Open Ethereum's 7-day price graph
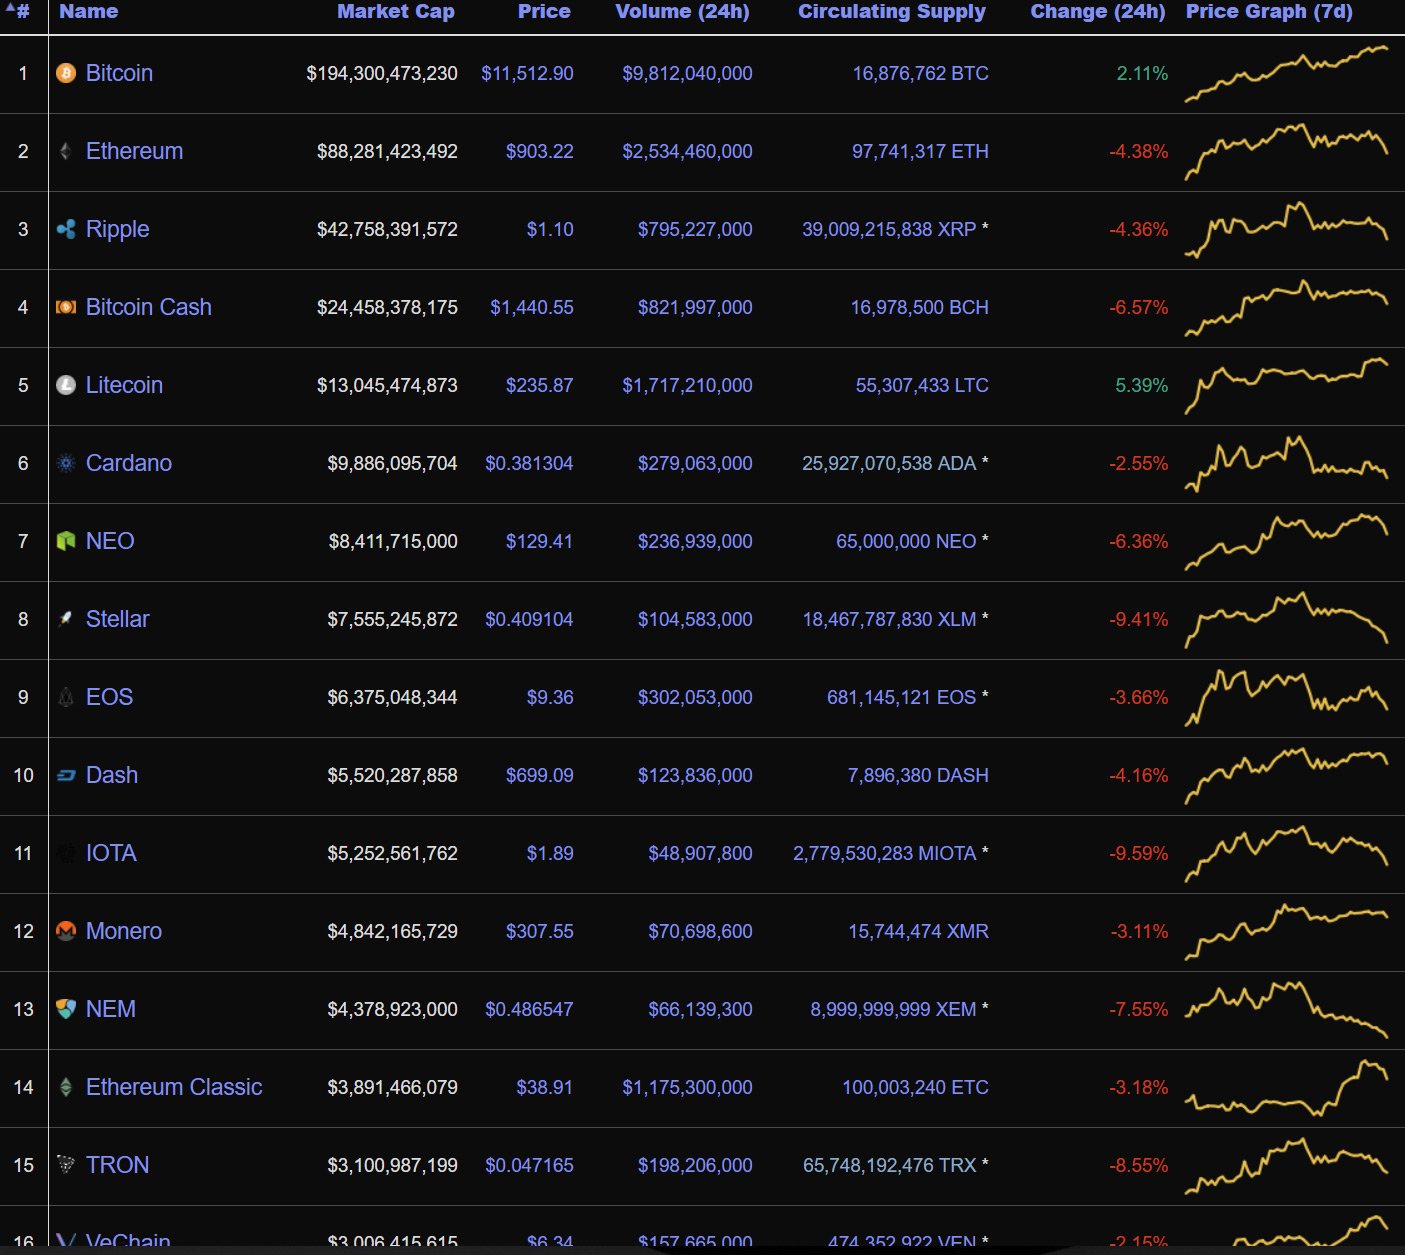 coord(1286,152)
